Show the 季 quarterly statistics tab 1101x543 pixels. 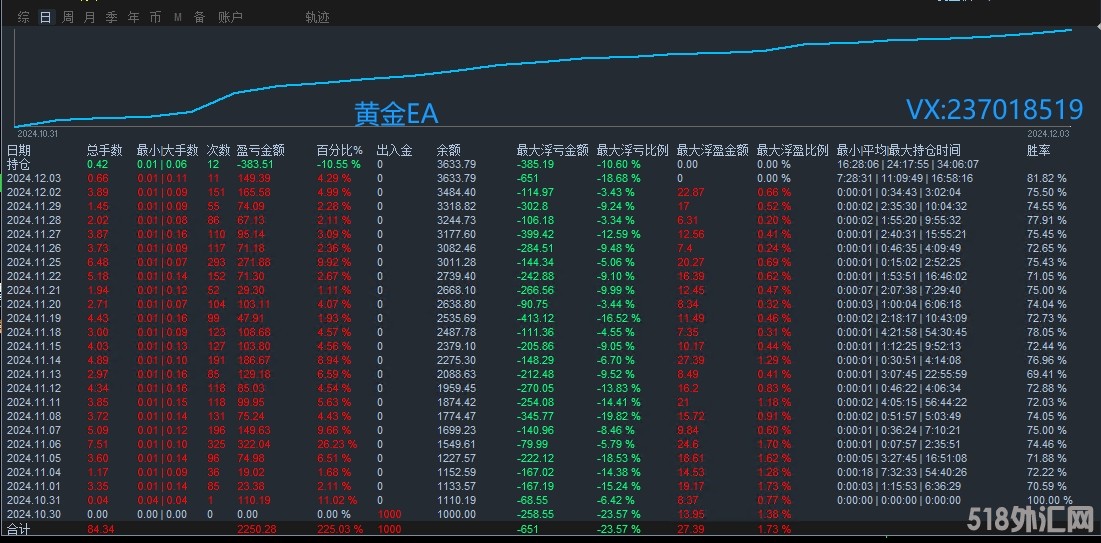pyautogui.click(x=111, y=17)
